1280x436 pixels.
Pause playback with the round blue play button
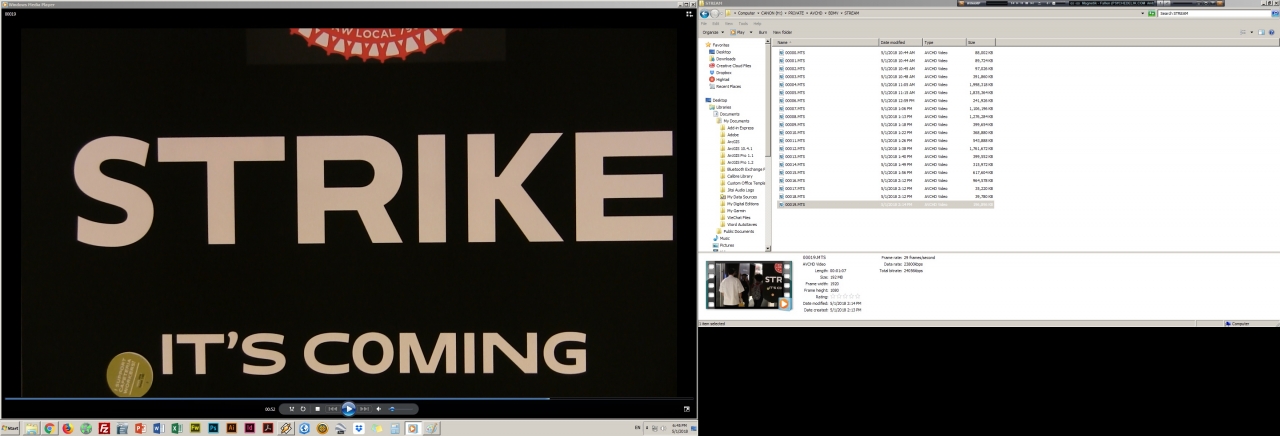tap(348, 408)
